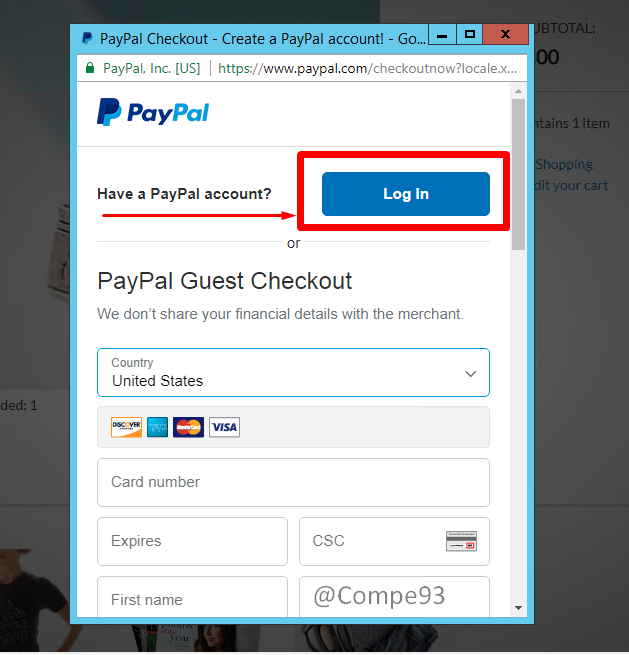Click the green padlock security icon
Image resolution: width=629 pixels, height=655 pixels.
pos(90,68)
